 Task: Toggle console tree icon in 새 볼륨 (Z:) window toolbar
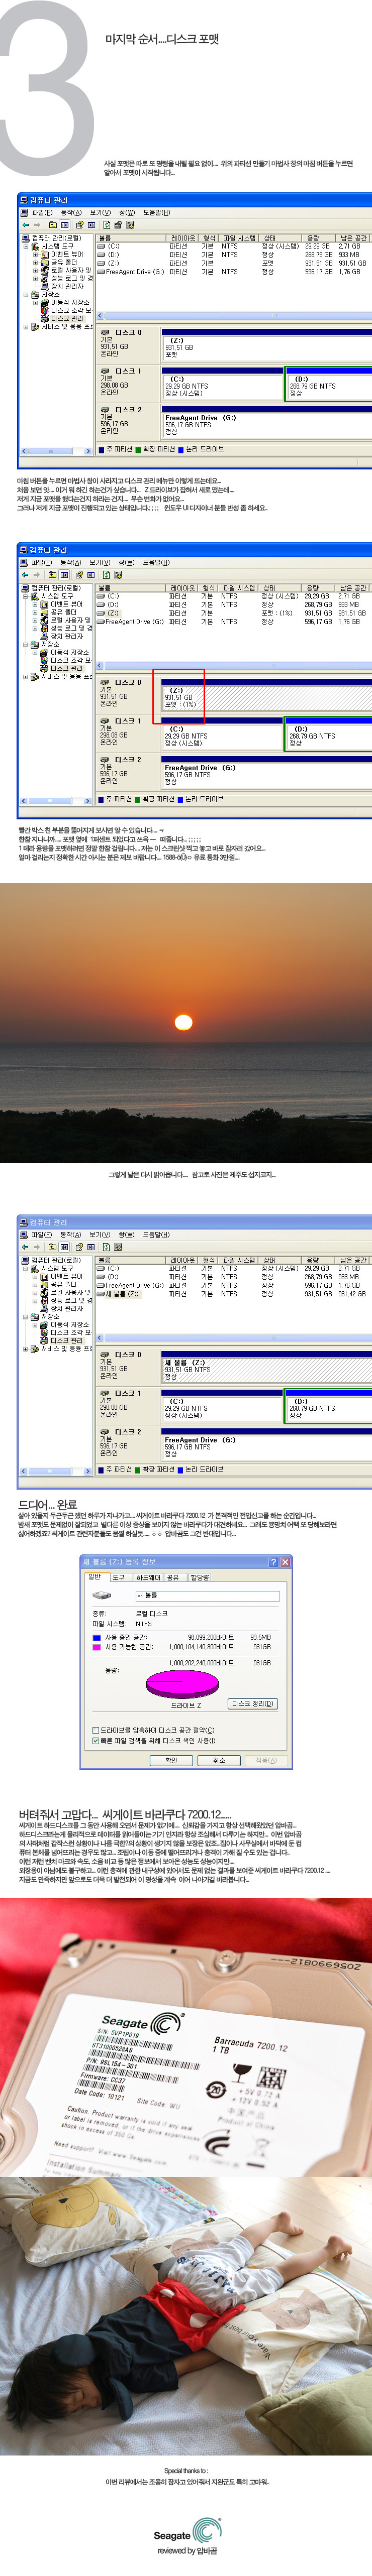point(64,1247)
